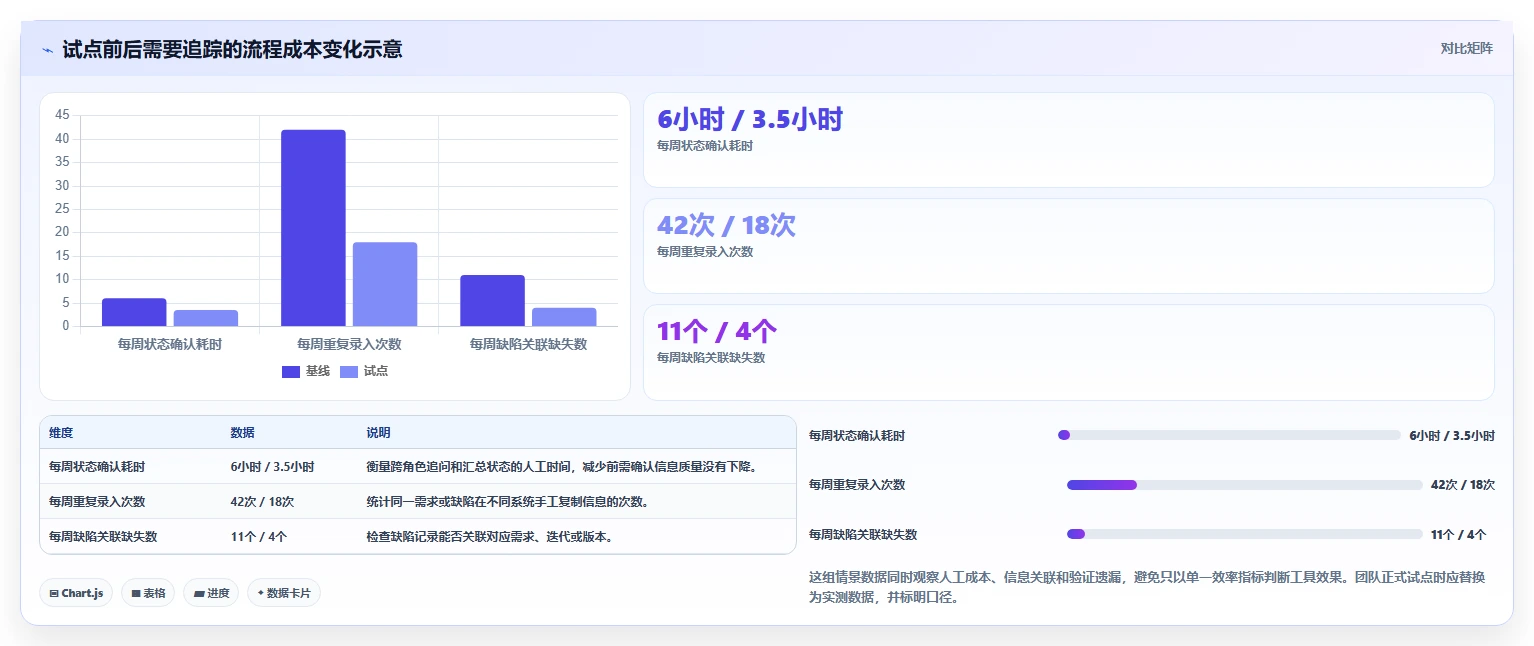Click chart x-axis label 每周重复录入次数
Image resolution: width=1534 pixels, height=646 pixels.
[x=349, y=344]
